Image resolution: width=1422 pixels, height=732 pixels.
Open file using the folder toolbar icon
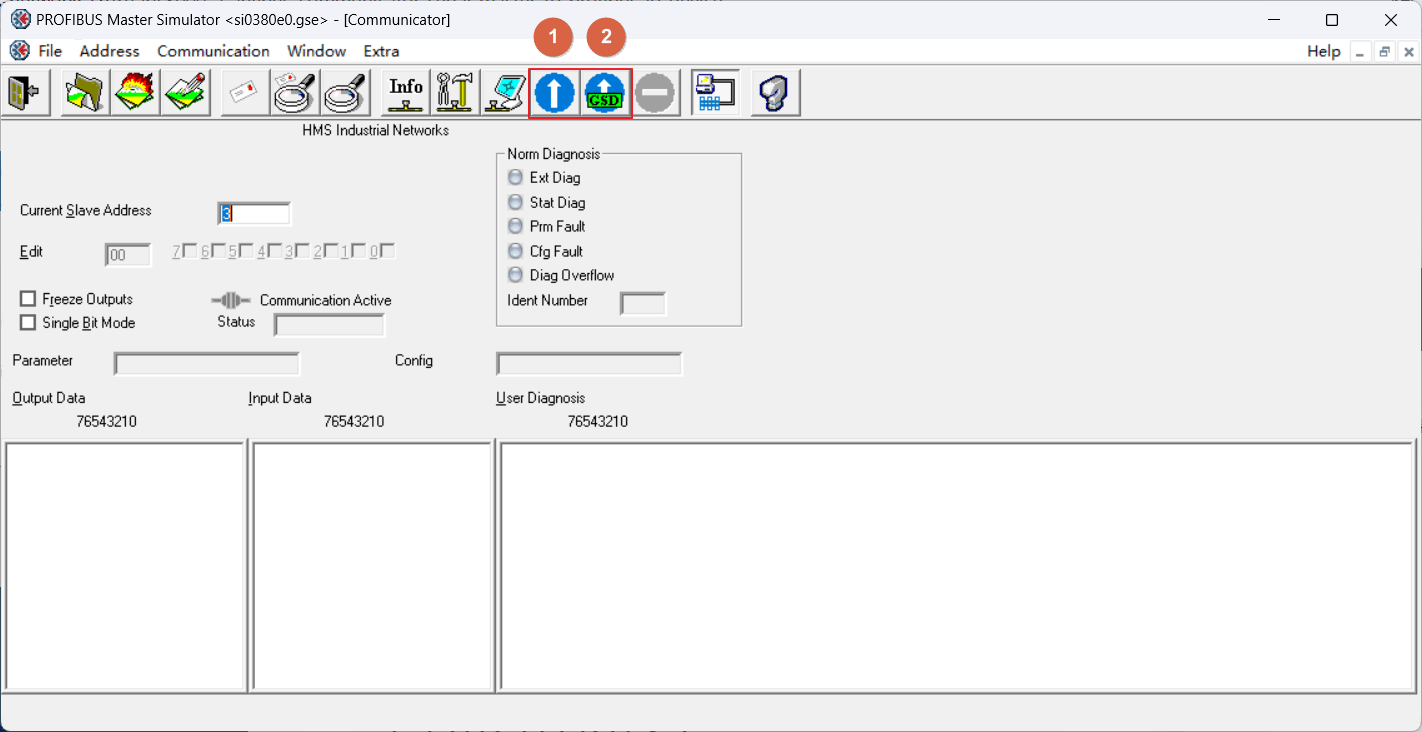[x=85, y=93]
